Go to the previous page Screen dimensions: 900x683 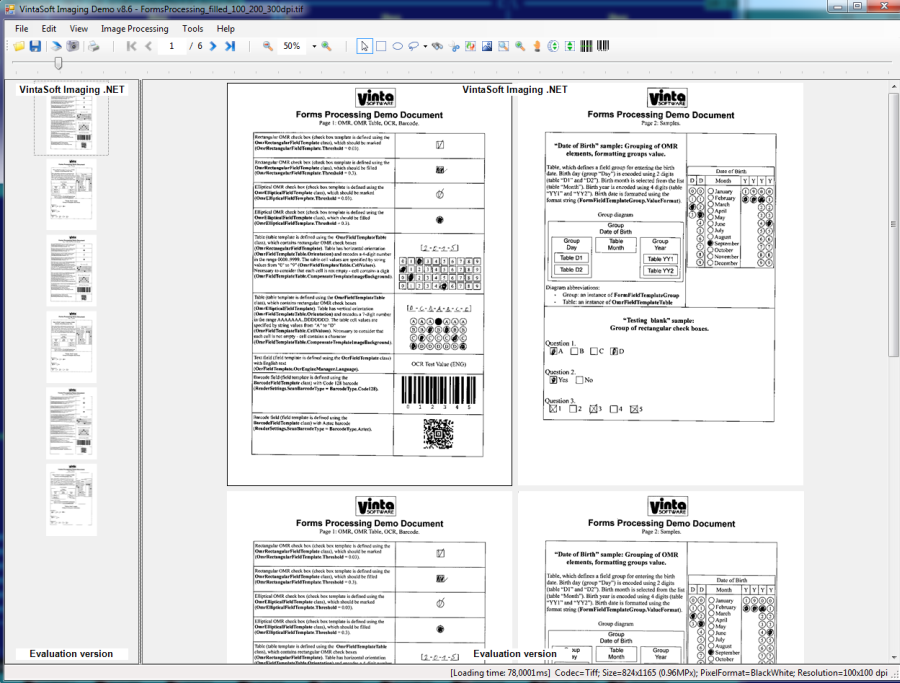coord(148,46)
